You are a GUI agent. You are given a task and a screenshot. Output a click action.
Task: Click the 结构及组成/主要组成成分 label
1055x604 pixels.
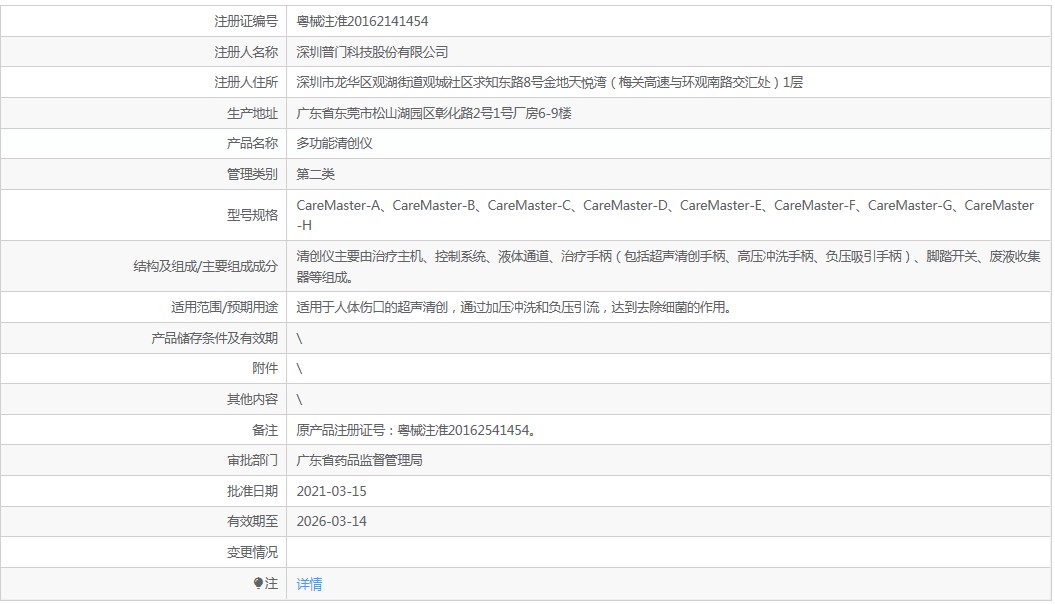tap(205, 266)
